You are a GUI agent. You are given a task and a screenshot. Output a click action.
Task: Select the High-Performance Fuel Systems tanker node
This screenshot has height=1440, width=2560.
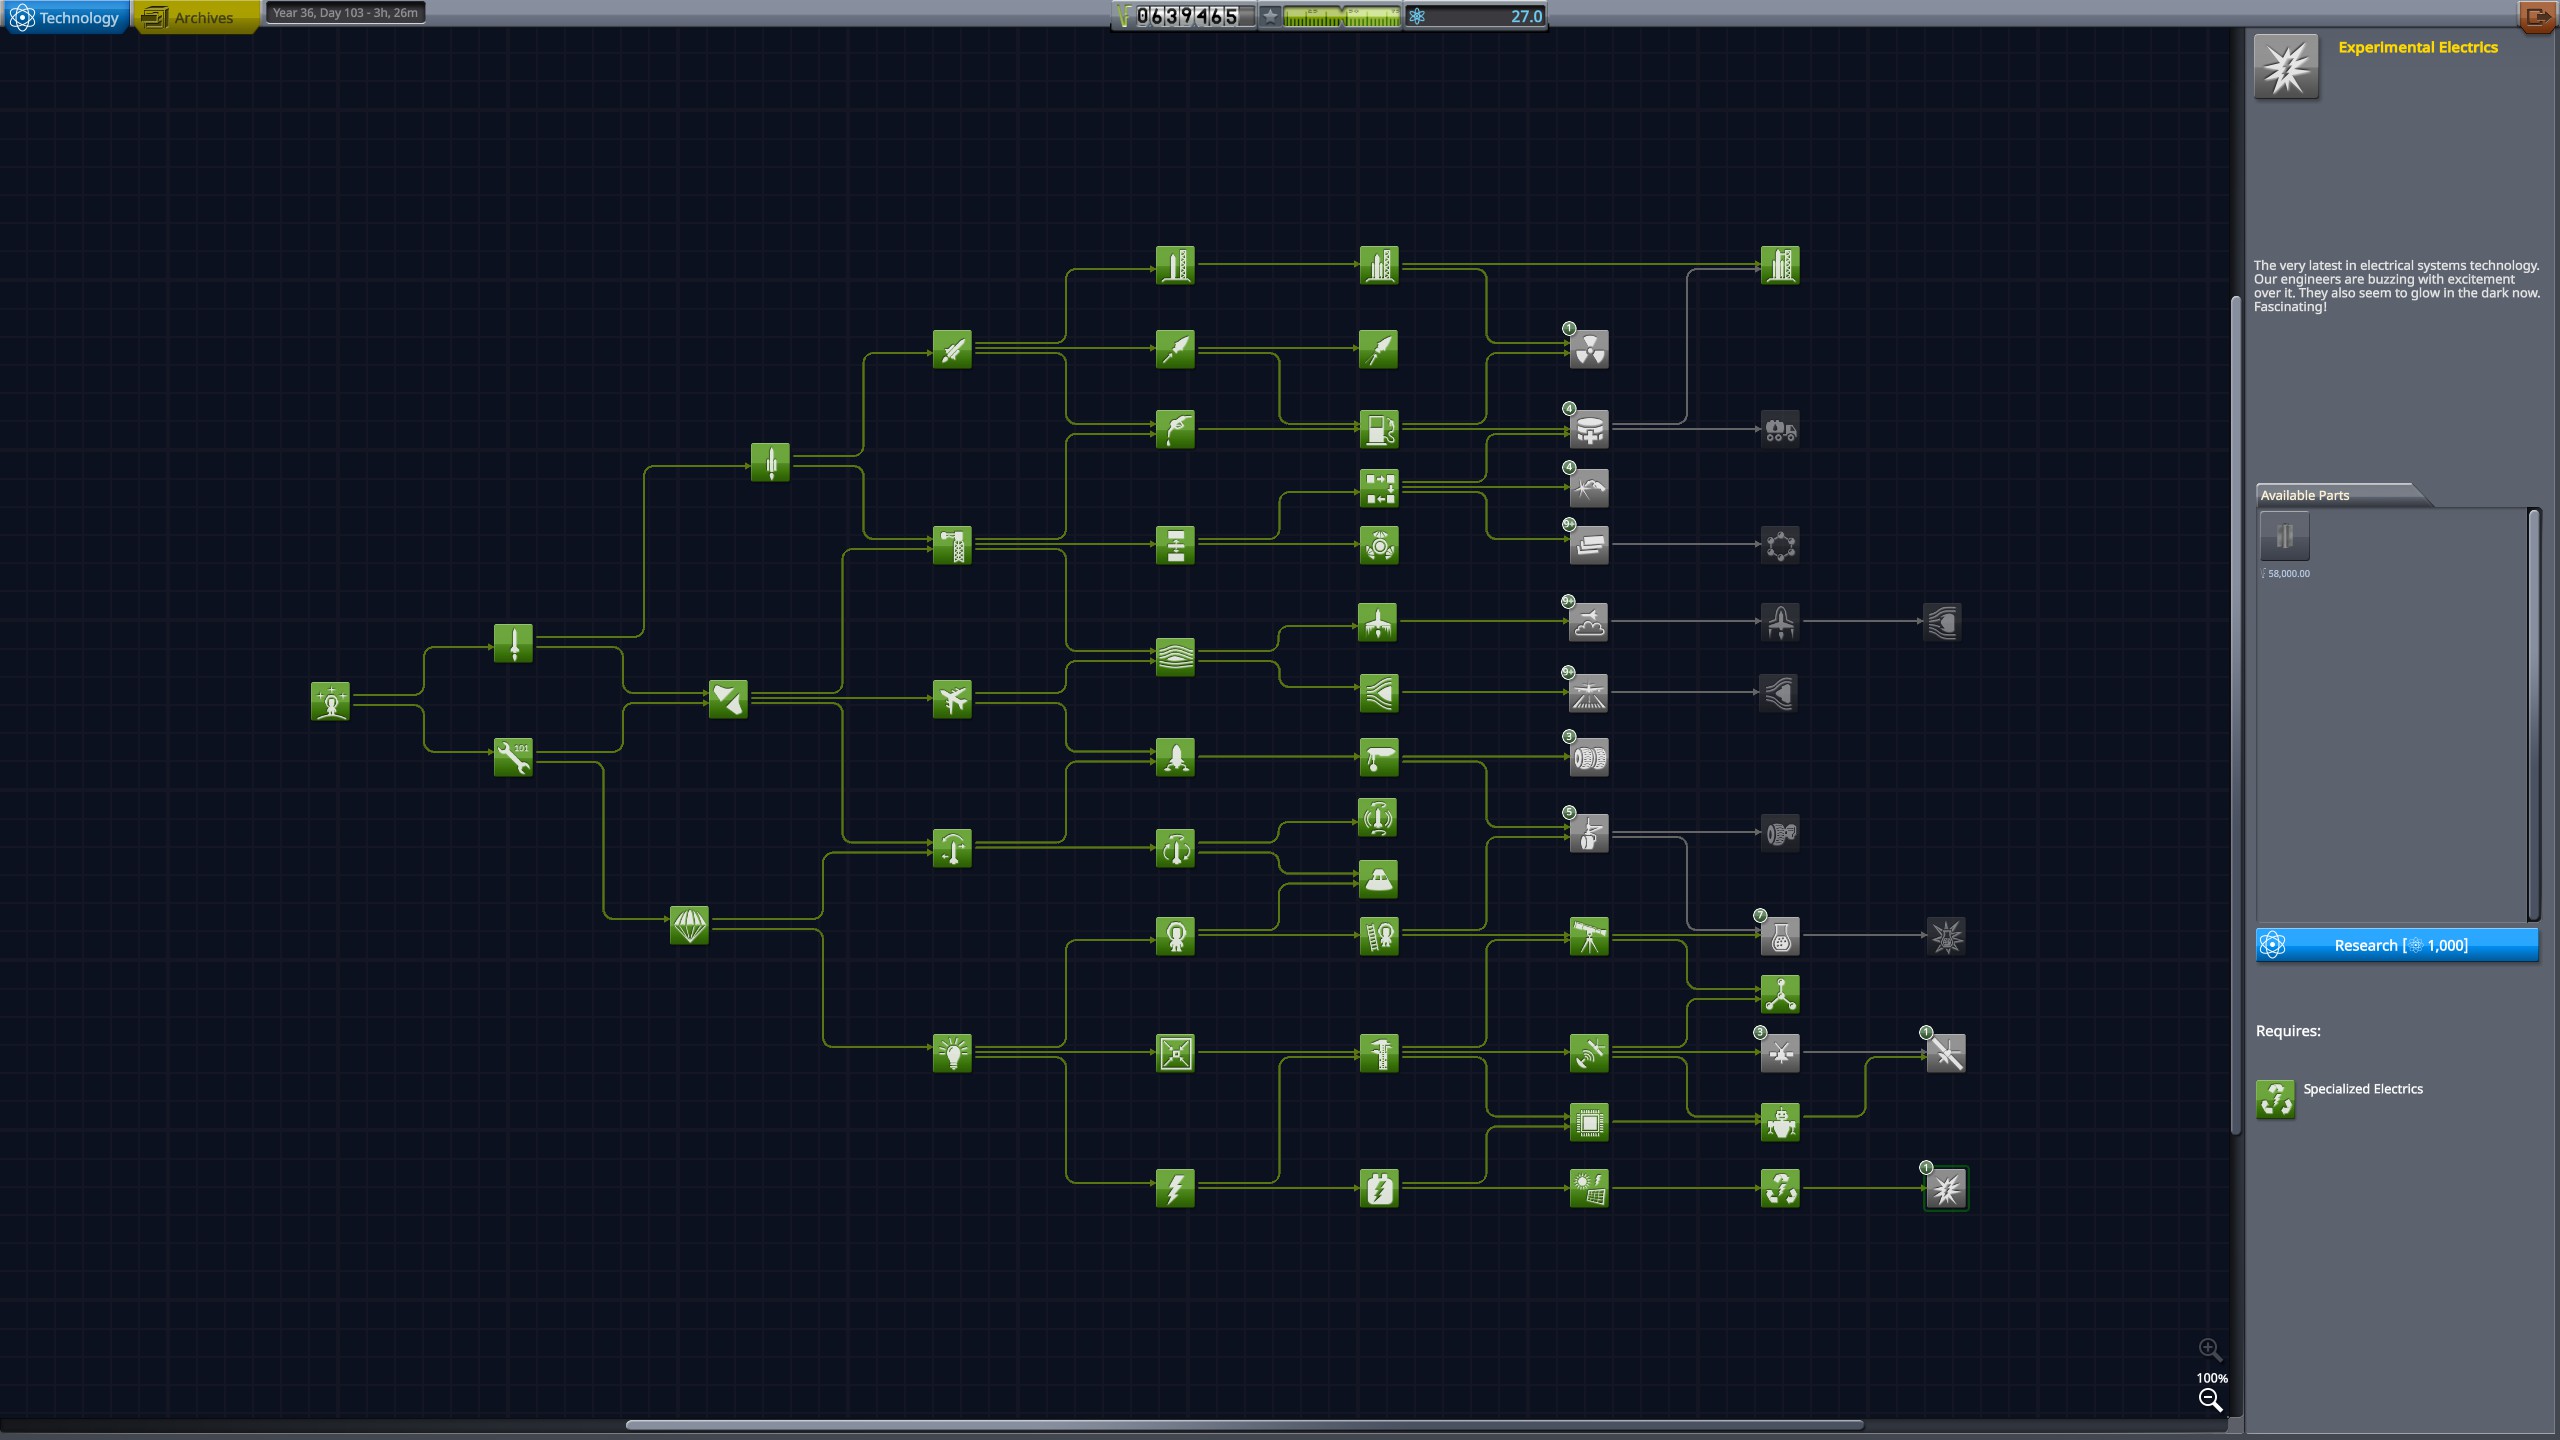click(x=1780, y=429)
